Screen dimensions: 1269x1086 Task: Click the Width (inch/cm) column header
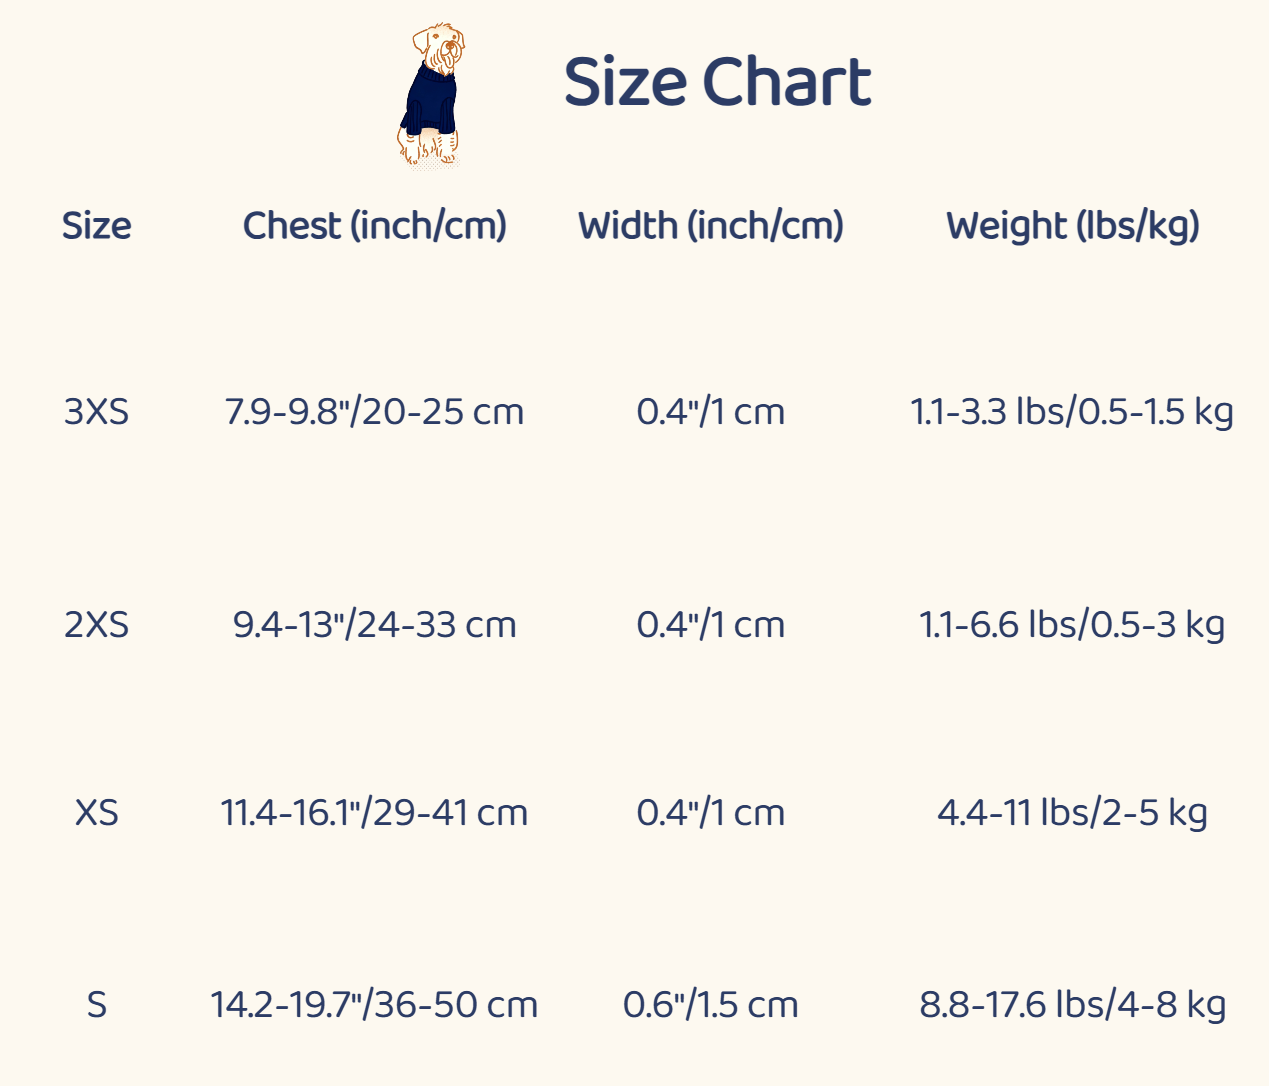711,226
